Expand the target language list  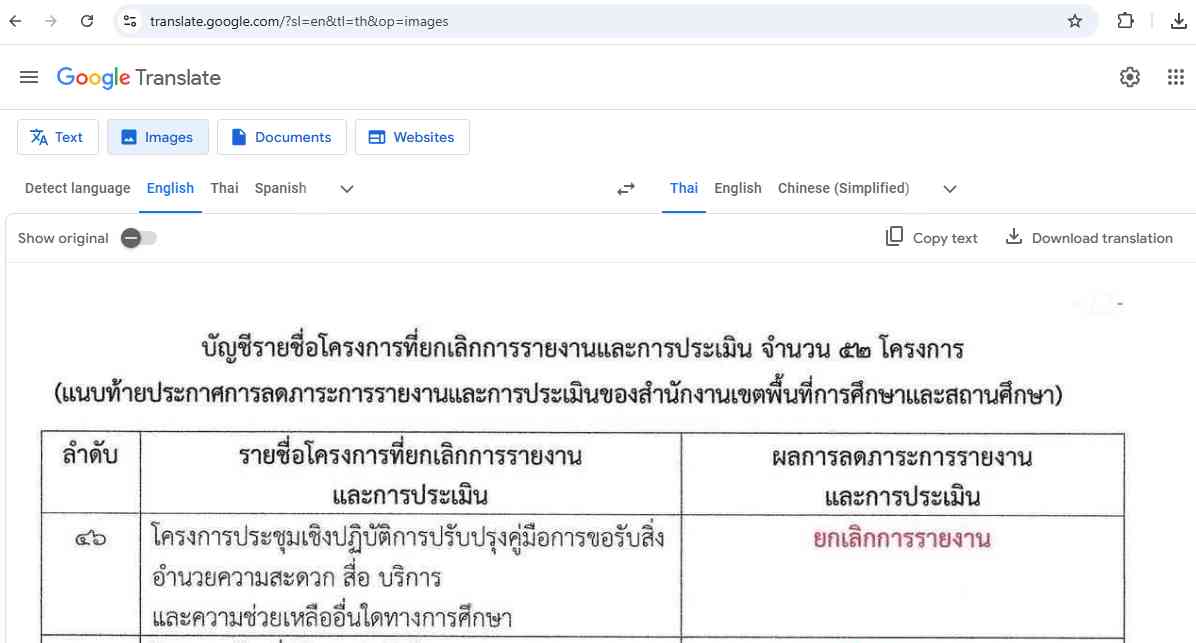click(x=950, y=189)
